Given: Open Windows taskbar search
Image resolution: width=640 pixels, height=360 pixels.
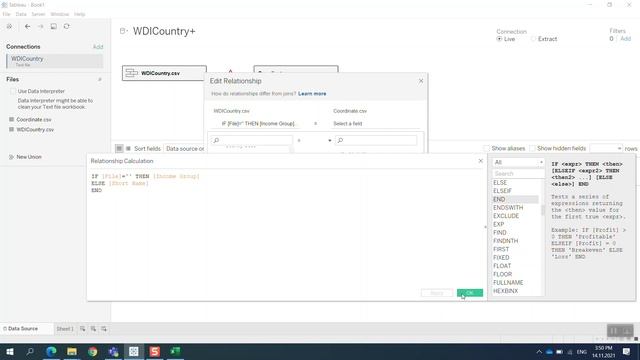Looking at the screenshot, I should pyautogui.click(x=30, y=351).
